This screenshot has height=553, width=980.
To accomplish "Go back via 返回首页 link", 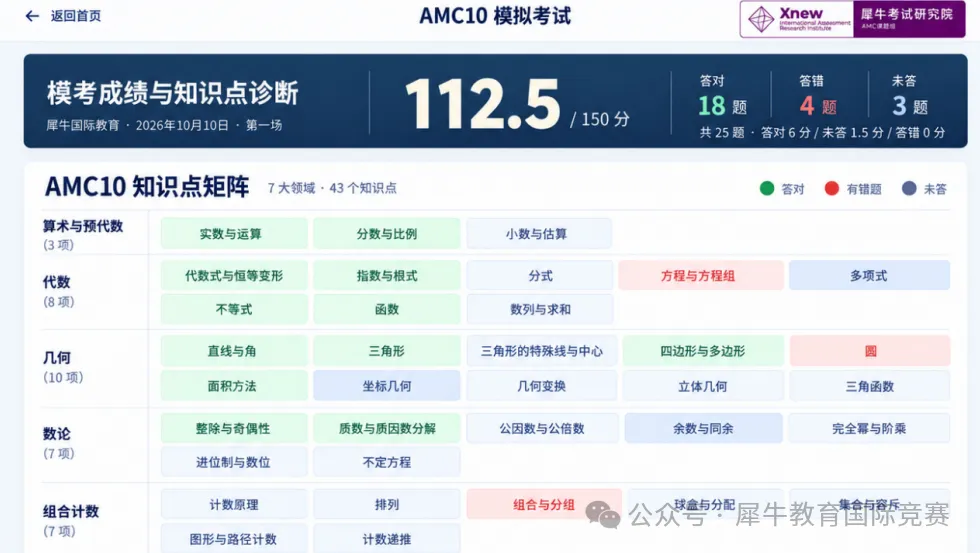I will (x=76, y=16).
